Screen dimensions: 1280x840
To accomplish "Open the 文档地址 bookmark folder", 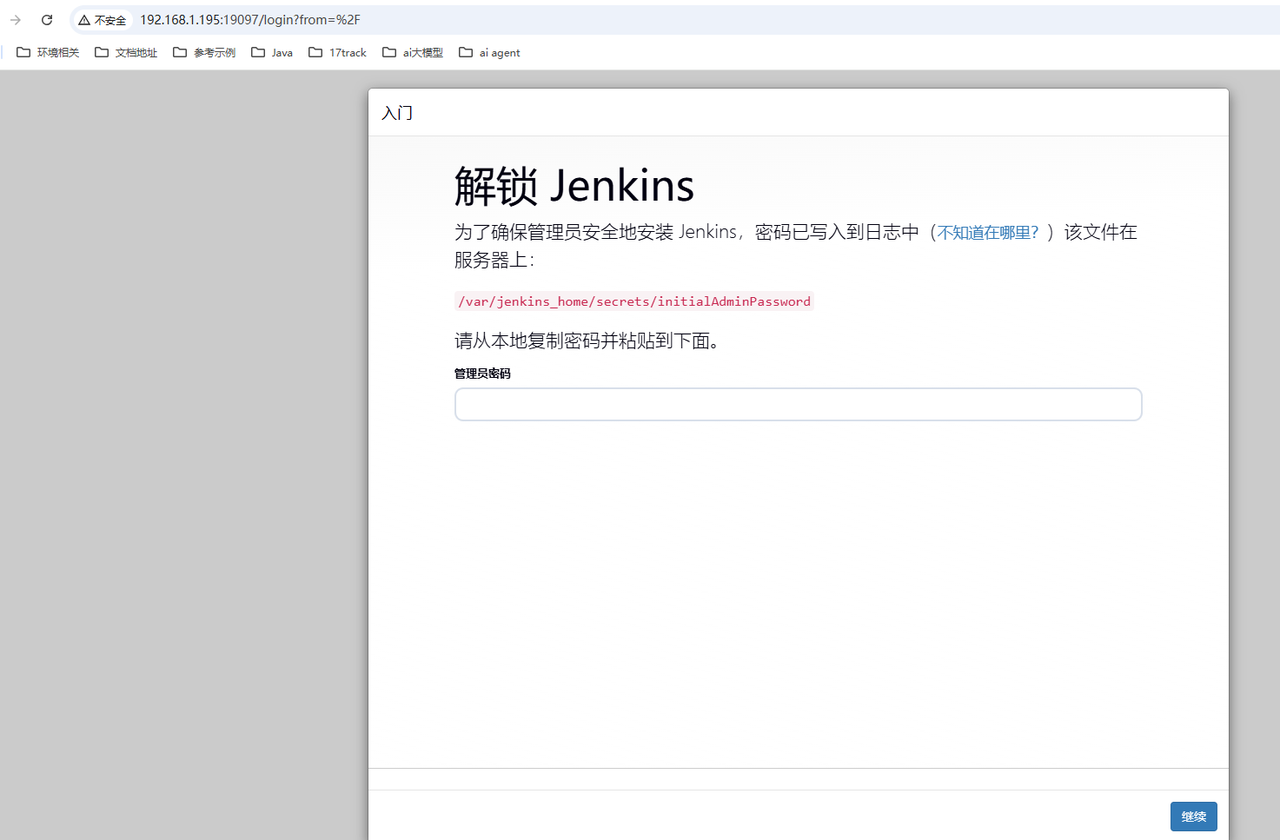I will point(126,52).
